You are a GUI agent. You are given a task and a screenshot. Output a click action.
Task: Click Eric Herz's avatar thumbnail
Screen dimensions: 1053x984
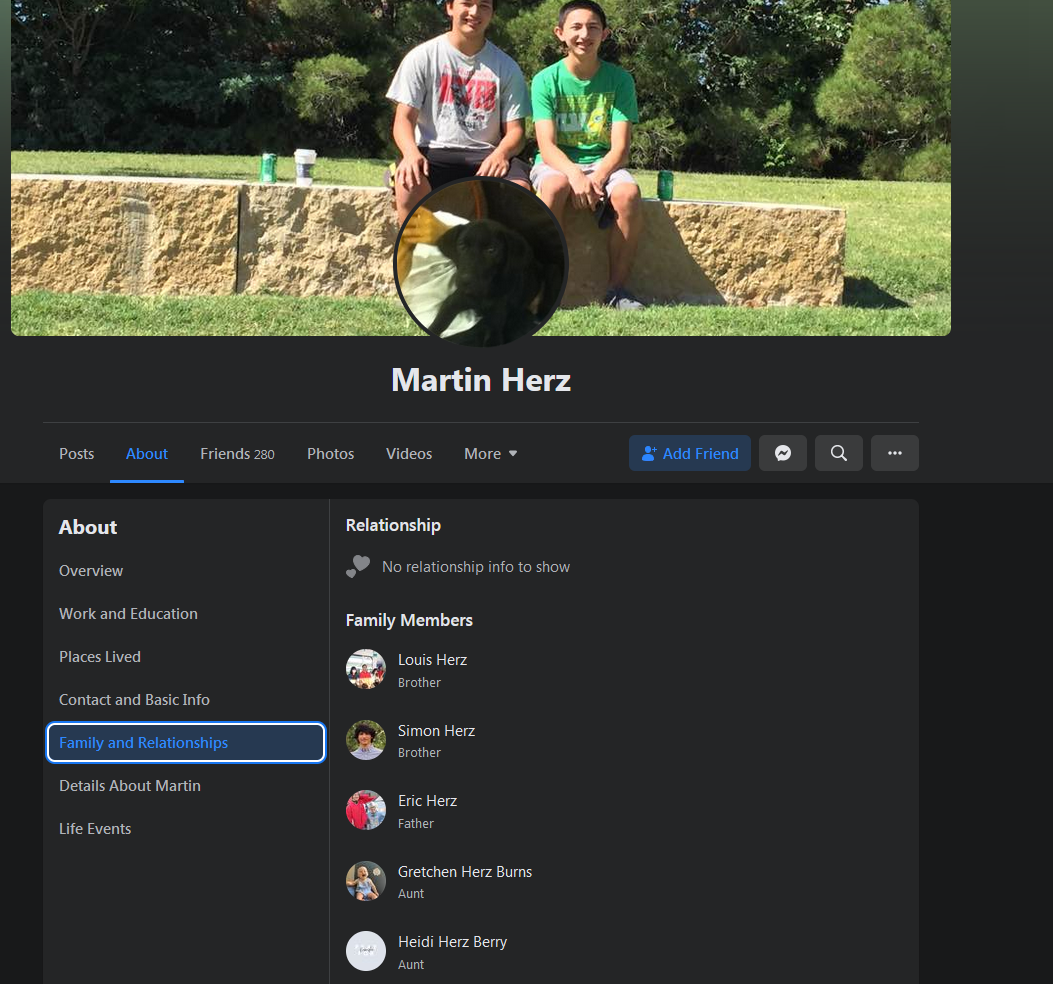(x=366, y=810)
